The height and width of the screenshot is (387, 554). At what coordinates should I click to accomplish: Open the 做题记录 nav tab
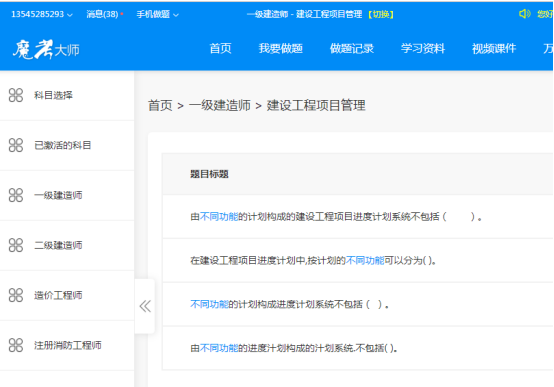(x=352, y=48)
